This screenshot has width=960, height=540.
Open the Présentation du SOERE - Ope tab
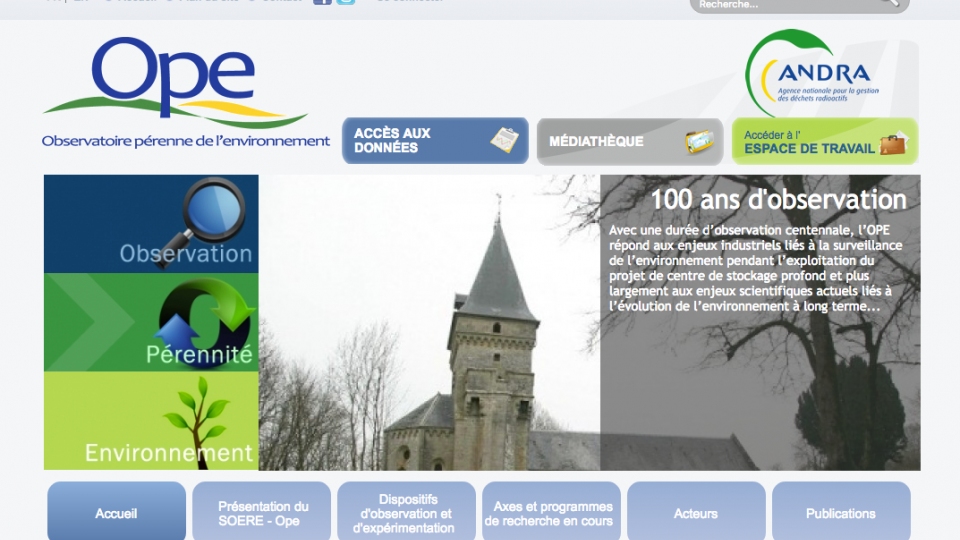pyautogui.click(x=261, y=512)
